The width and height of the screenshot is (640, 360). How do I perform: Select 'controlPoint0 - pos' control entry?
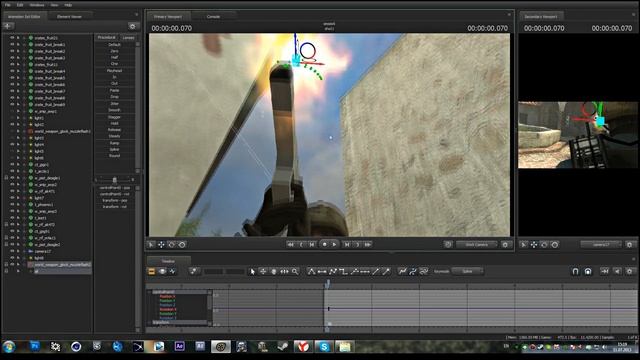[115, 188]
